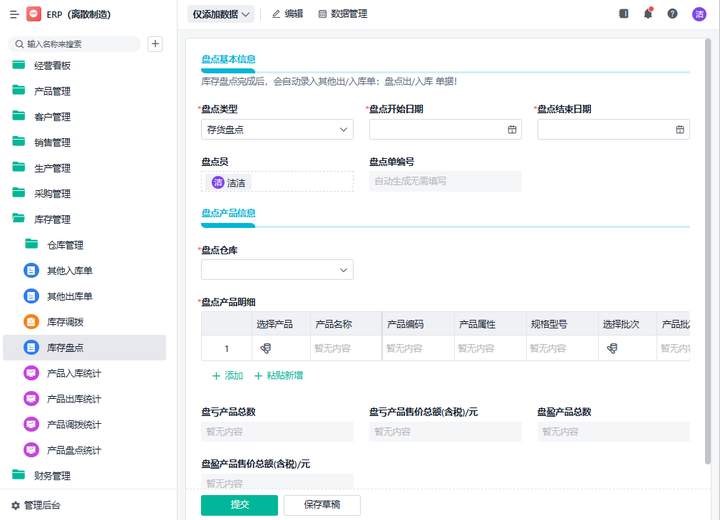The height and width of the screenshot is (520, 720).
Task: Expand the 盘点类型 dropdown
Action: point(277,130)
